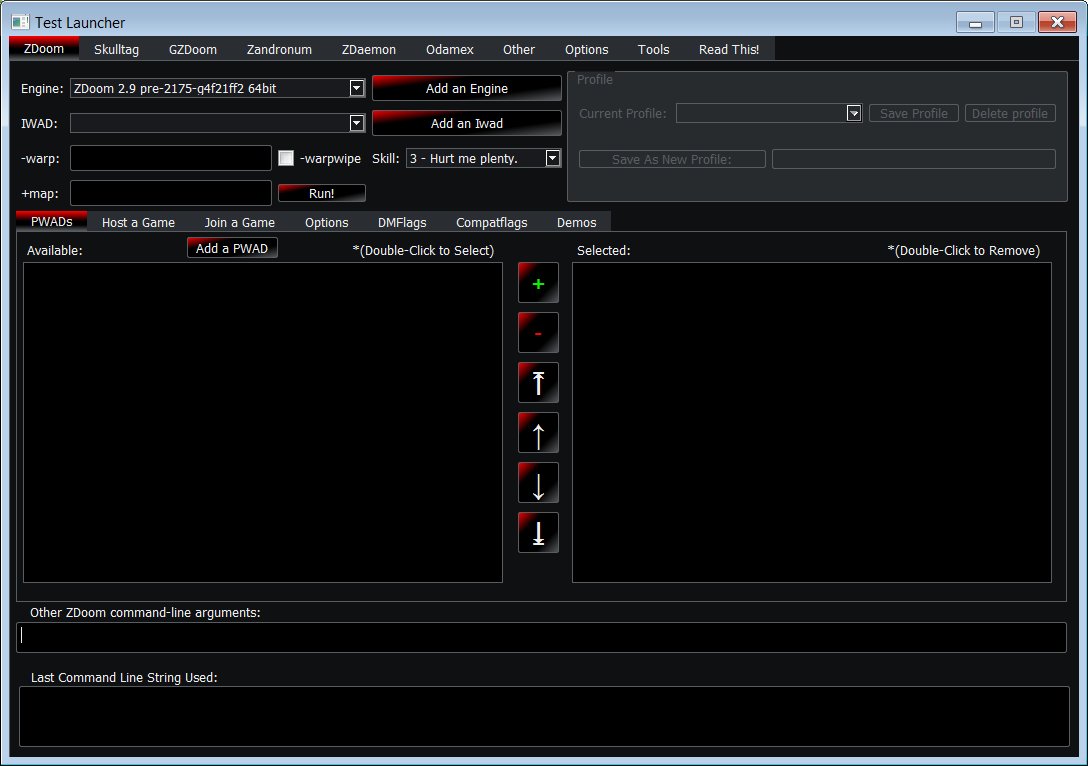Select the DMFlags tab
Image resolution: width=1088 pixels, height=766 pixels.
tap(402, 222)
